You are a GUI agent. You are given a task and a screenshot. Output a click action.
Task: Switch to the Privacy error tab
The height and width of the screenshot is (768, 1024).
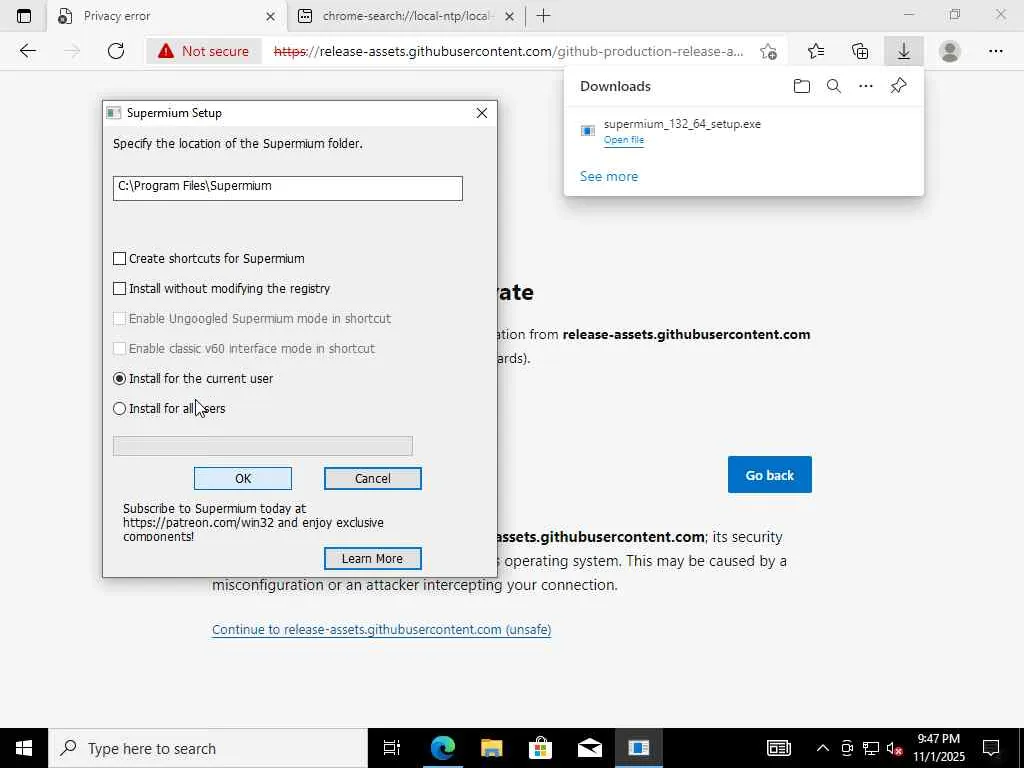[x=167, y=16]
